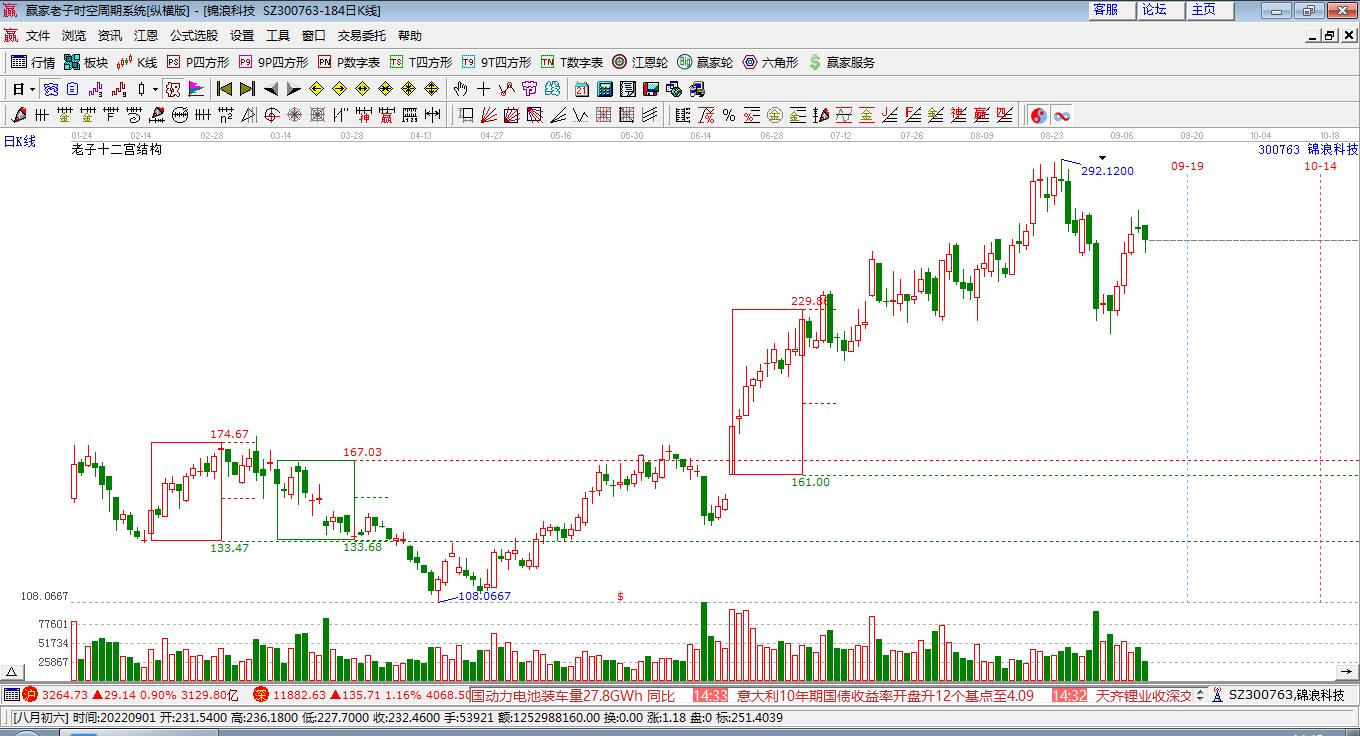Open 赢家服务 services
Image resolution: width=1360 pixels, height=736 pixels.
point(841,62)
